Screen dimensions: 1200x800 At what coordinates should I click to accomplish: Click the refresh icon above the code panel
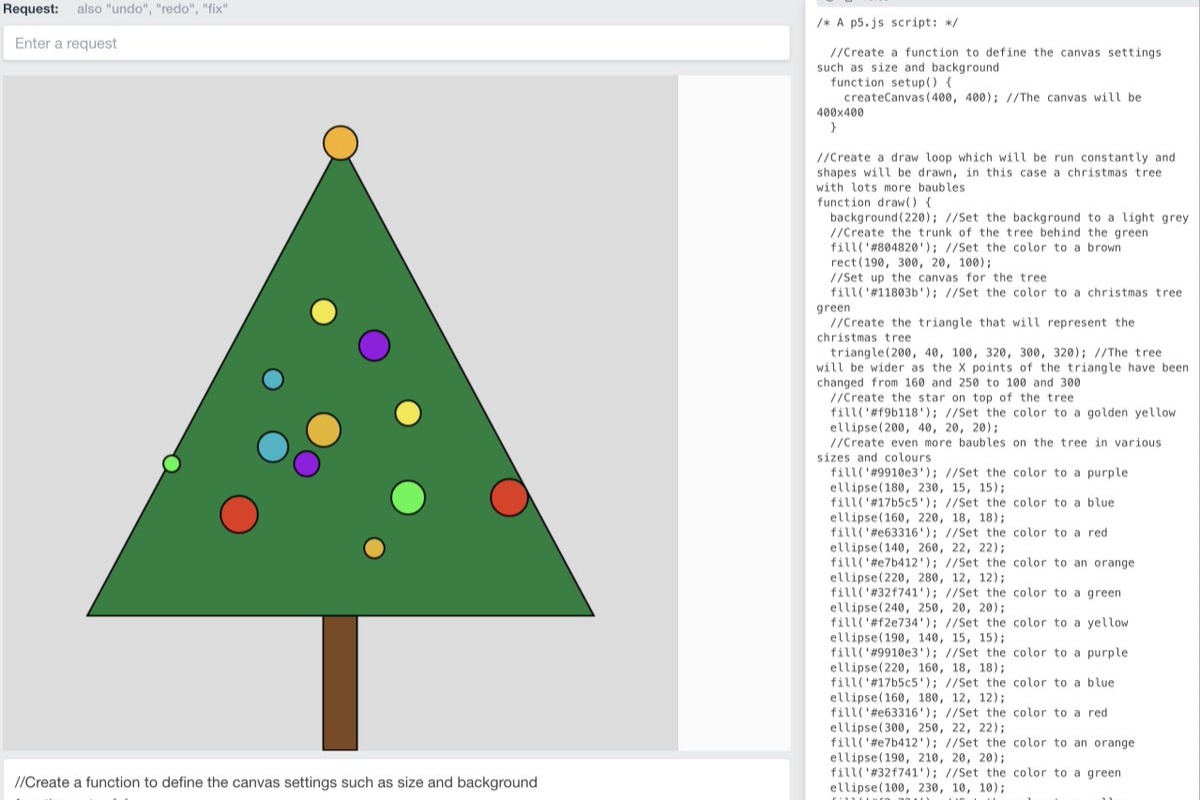[830, 3]
